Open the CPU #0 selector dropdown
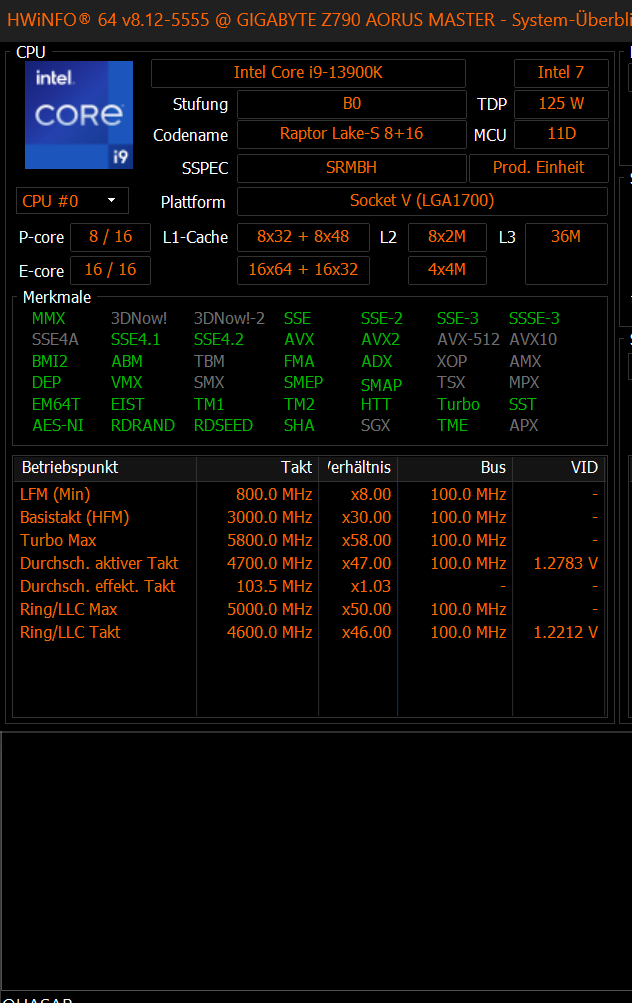The image size is (632, 1003). [x=72, y=201]
